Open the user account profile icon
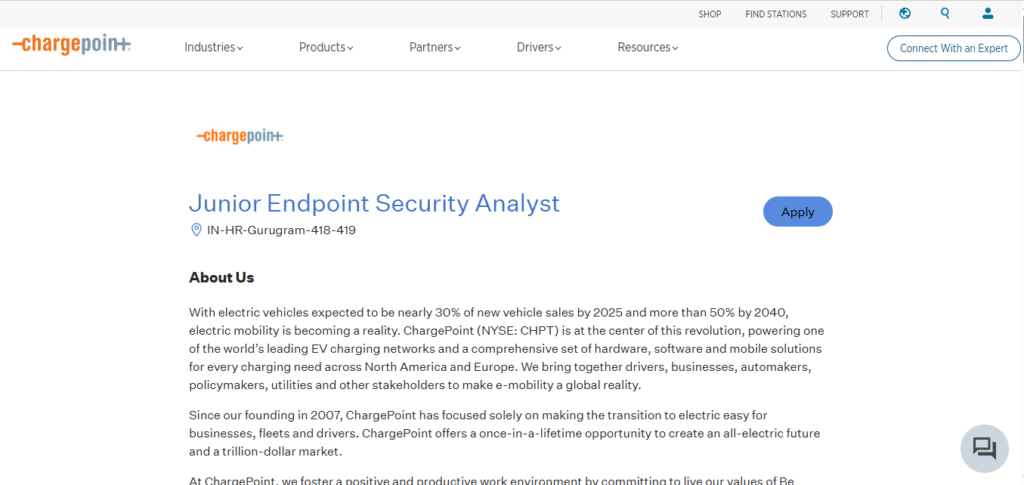The height and width of the screenshot is (485, 1024). coord(987,14)
